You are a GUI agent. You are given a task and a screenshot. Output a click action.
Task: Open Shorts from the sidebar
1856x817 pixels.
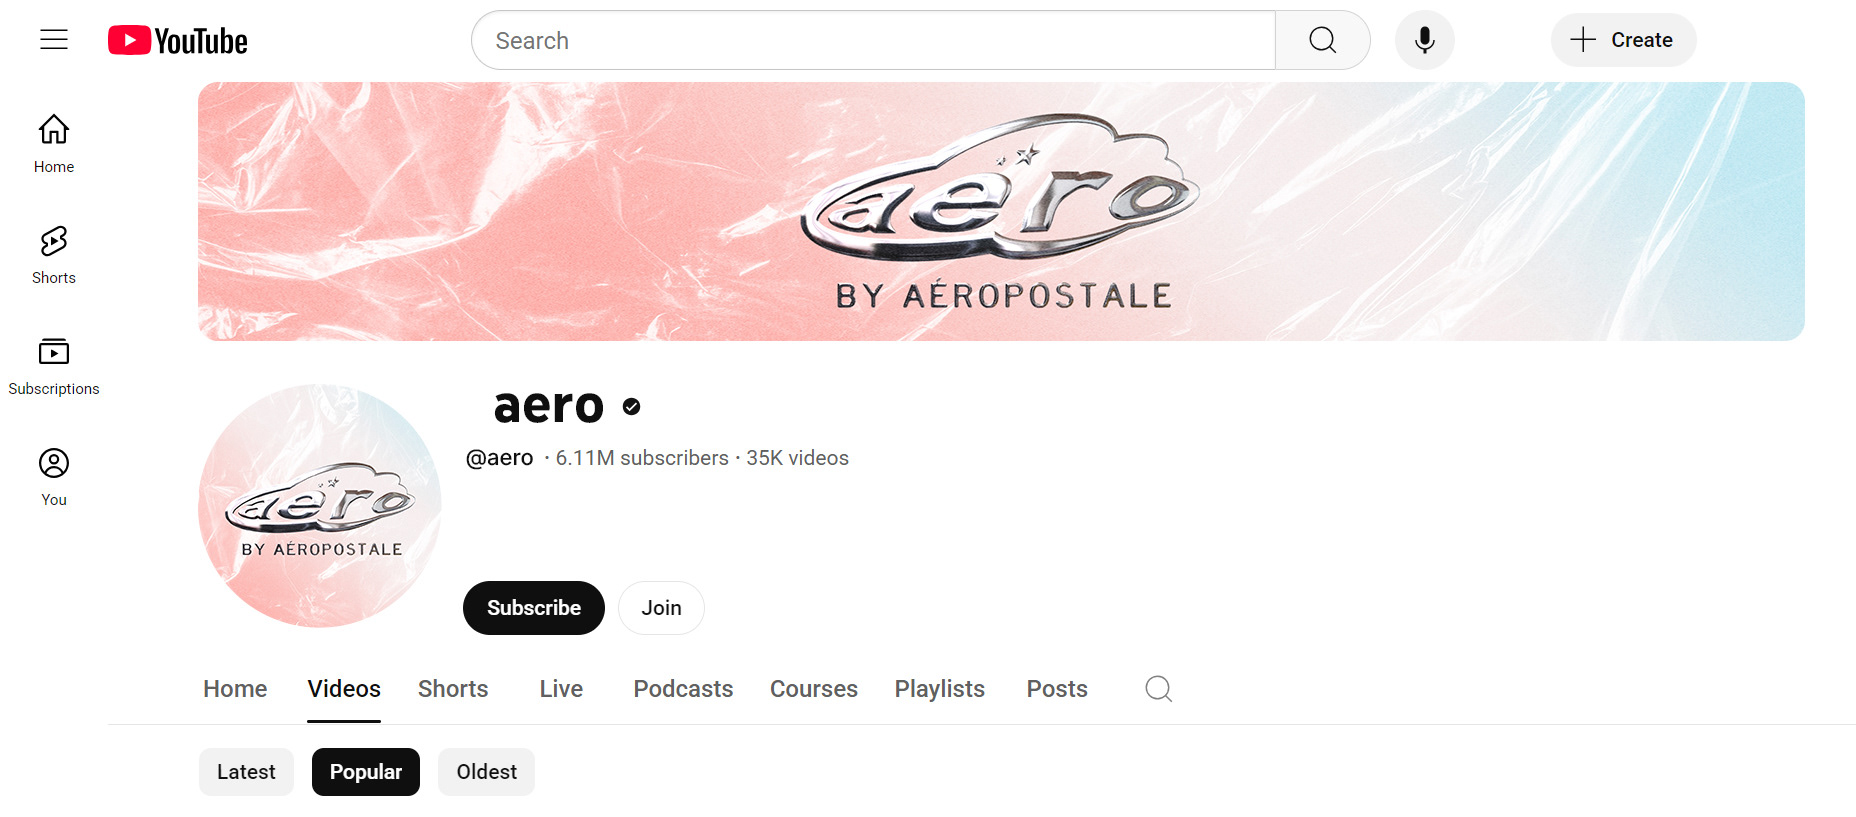tap(54, 255)
